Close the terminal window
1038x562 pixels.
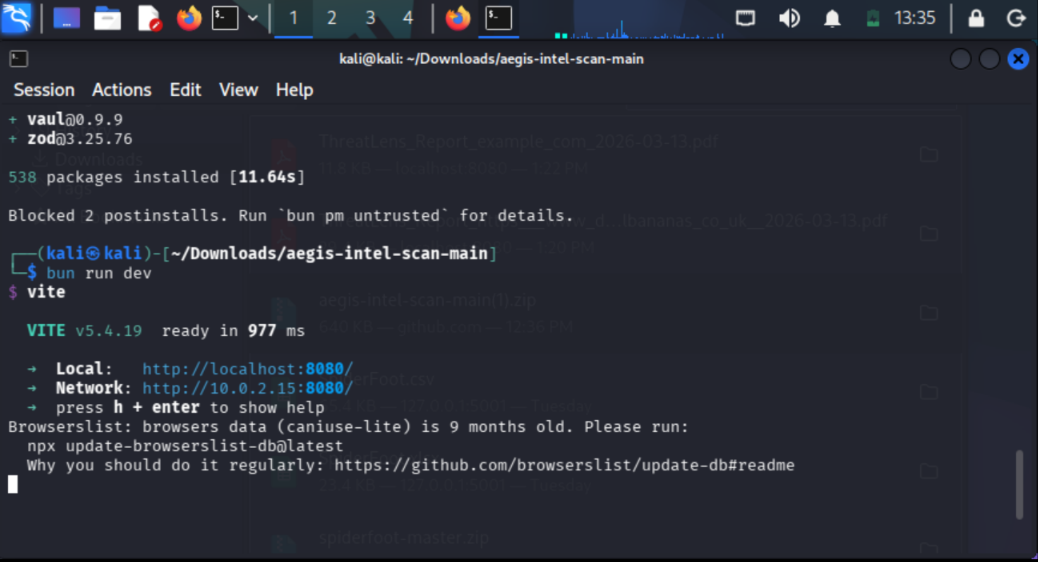(x=1018, y=59)
